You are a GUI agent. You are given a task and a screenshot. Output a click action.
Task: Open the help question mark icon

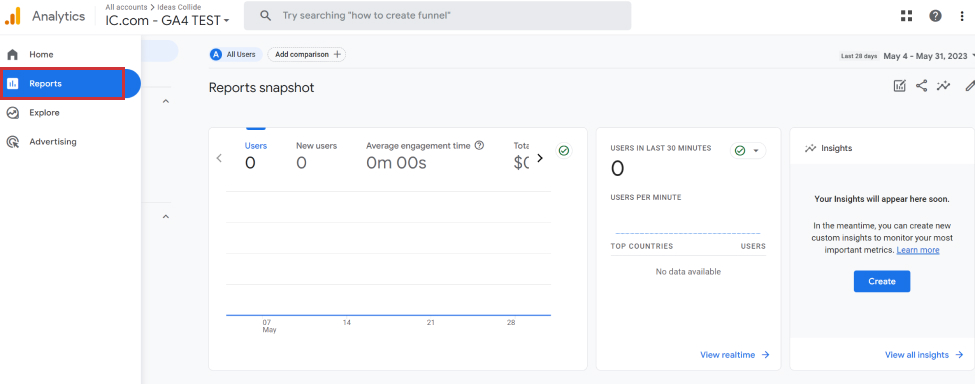coord(935,16)
